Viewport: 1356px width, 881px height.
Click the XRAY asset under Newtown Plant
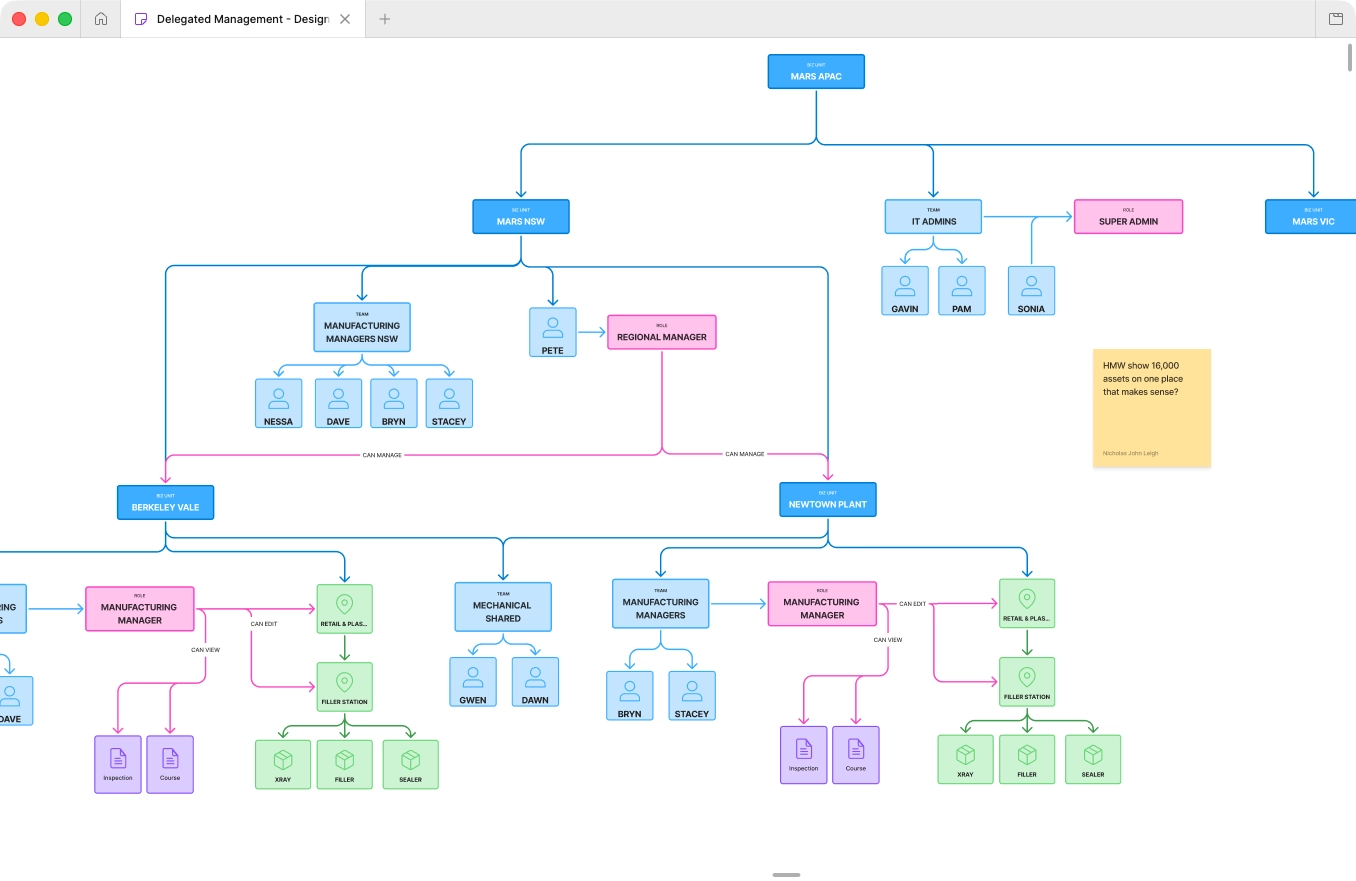965,759
